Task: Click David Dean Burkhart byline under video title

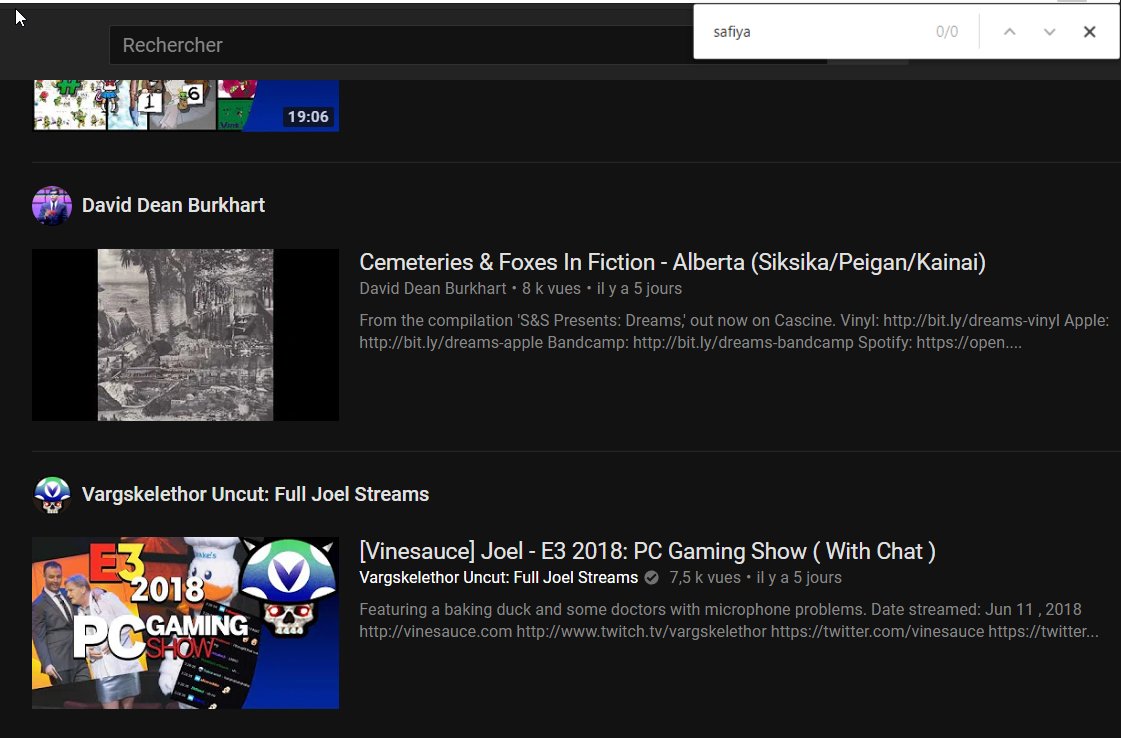Action: tap(433, 288)
